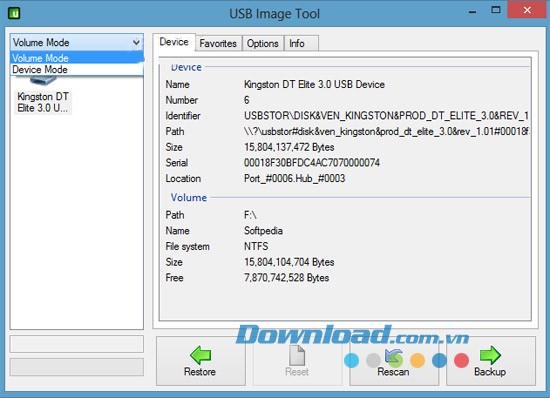Click the lower progress bar below device list
The image size is (550, 398).
tap(77, 367)
